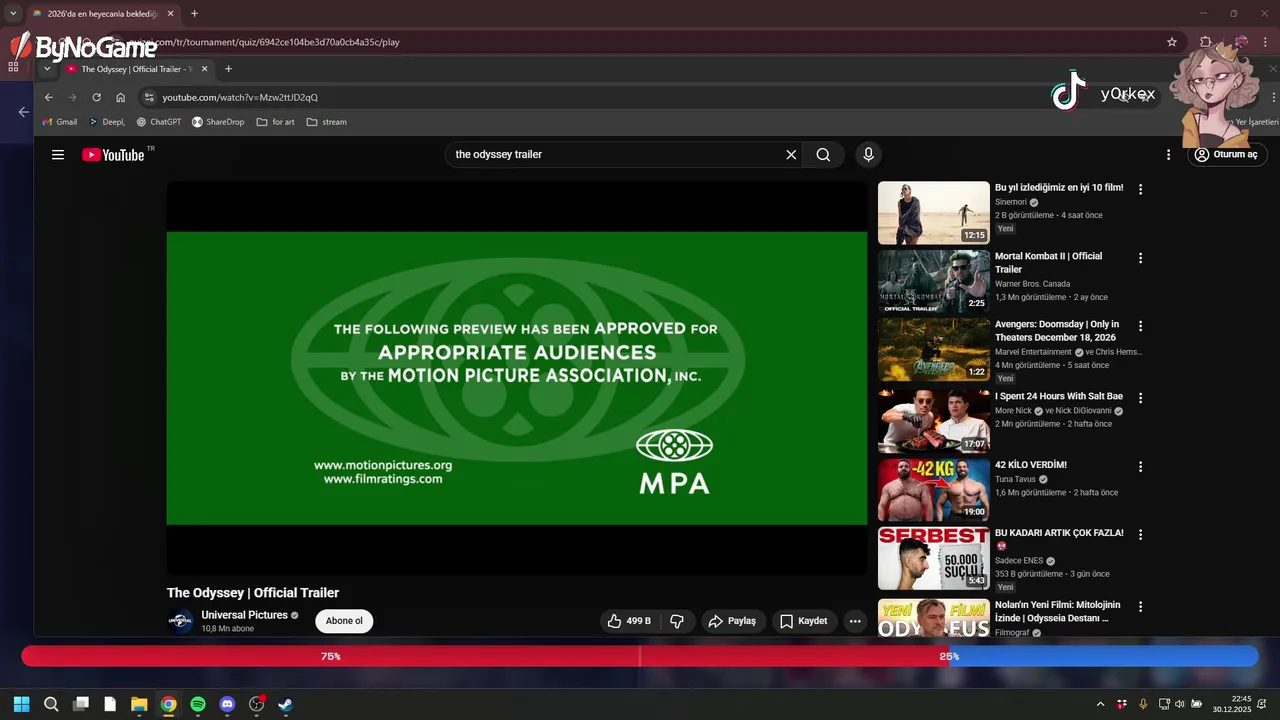Open YouTube settings three-dot menu beside Oturum aç
The height and width of the screenshot is (720, 1280).
point(1168,155)
